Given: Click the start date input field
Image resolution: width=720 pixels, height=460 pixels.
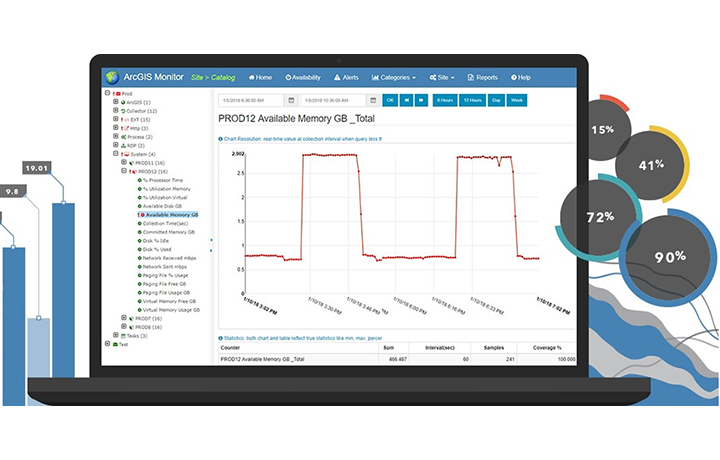Looking at the screenshot, I should pos(251,100).
